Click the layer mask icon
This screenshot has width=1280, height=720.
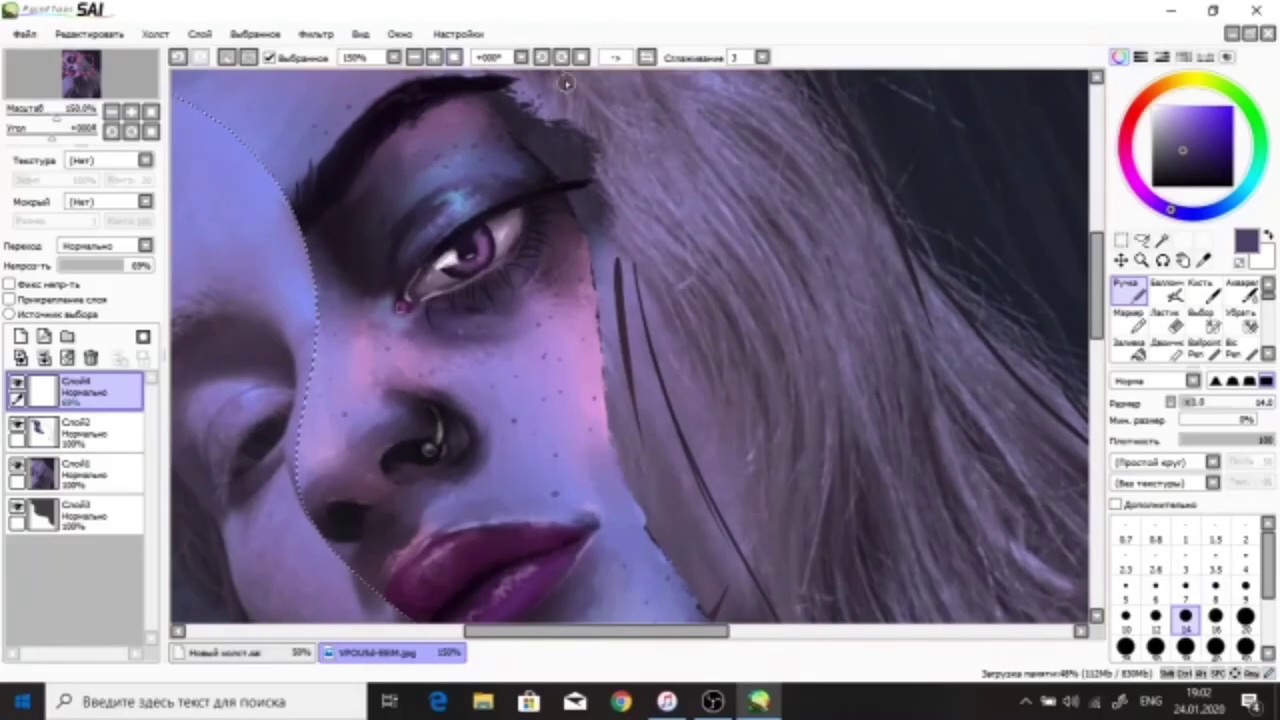coord(143,337)
